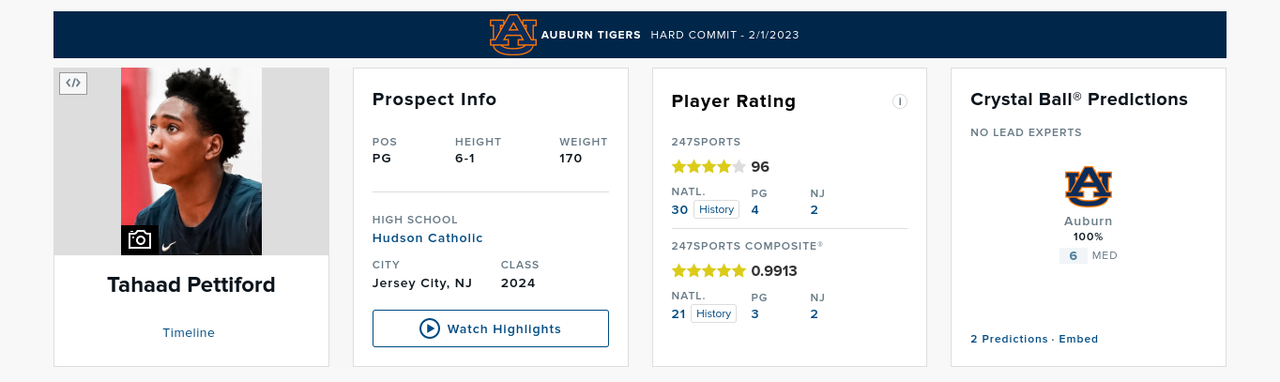Click Tahaad Pettiford's player photo
The height and width of the screenshot is (382, 1280).
click(x=191, y=161)
